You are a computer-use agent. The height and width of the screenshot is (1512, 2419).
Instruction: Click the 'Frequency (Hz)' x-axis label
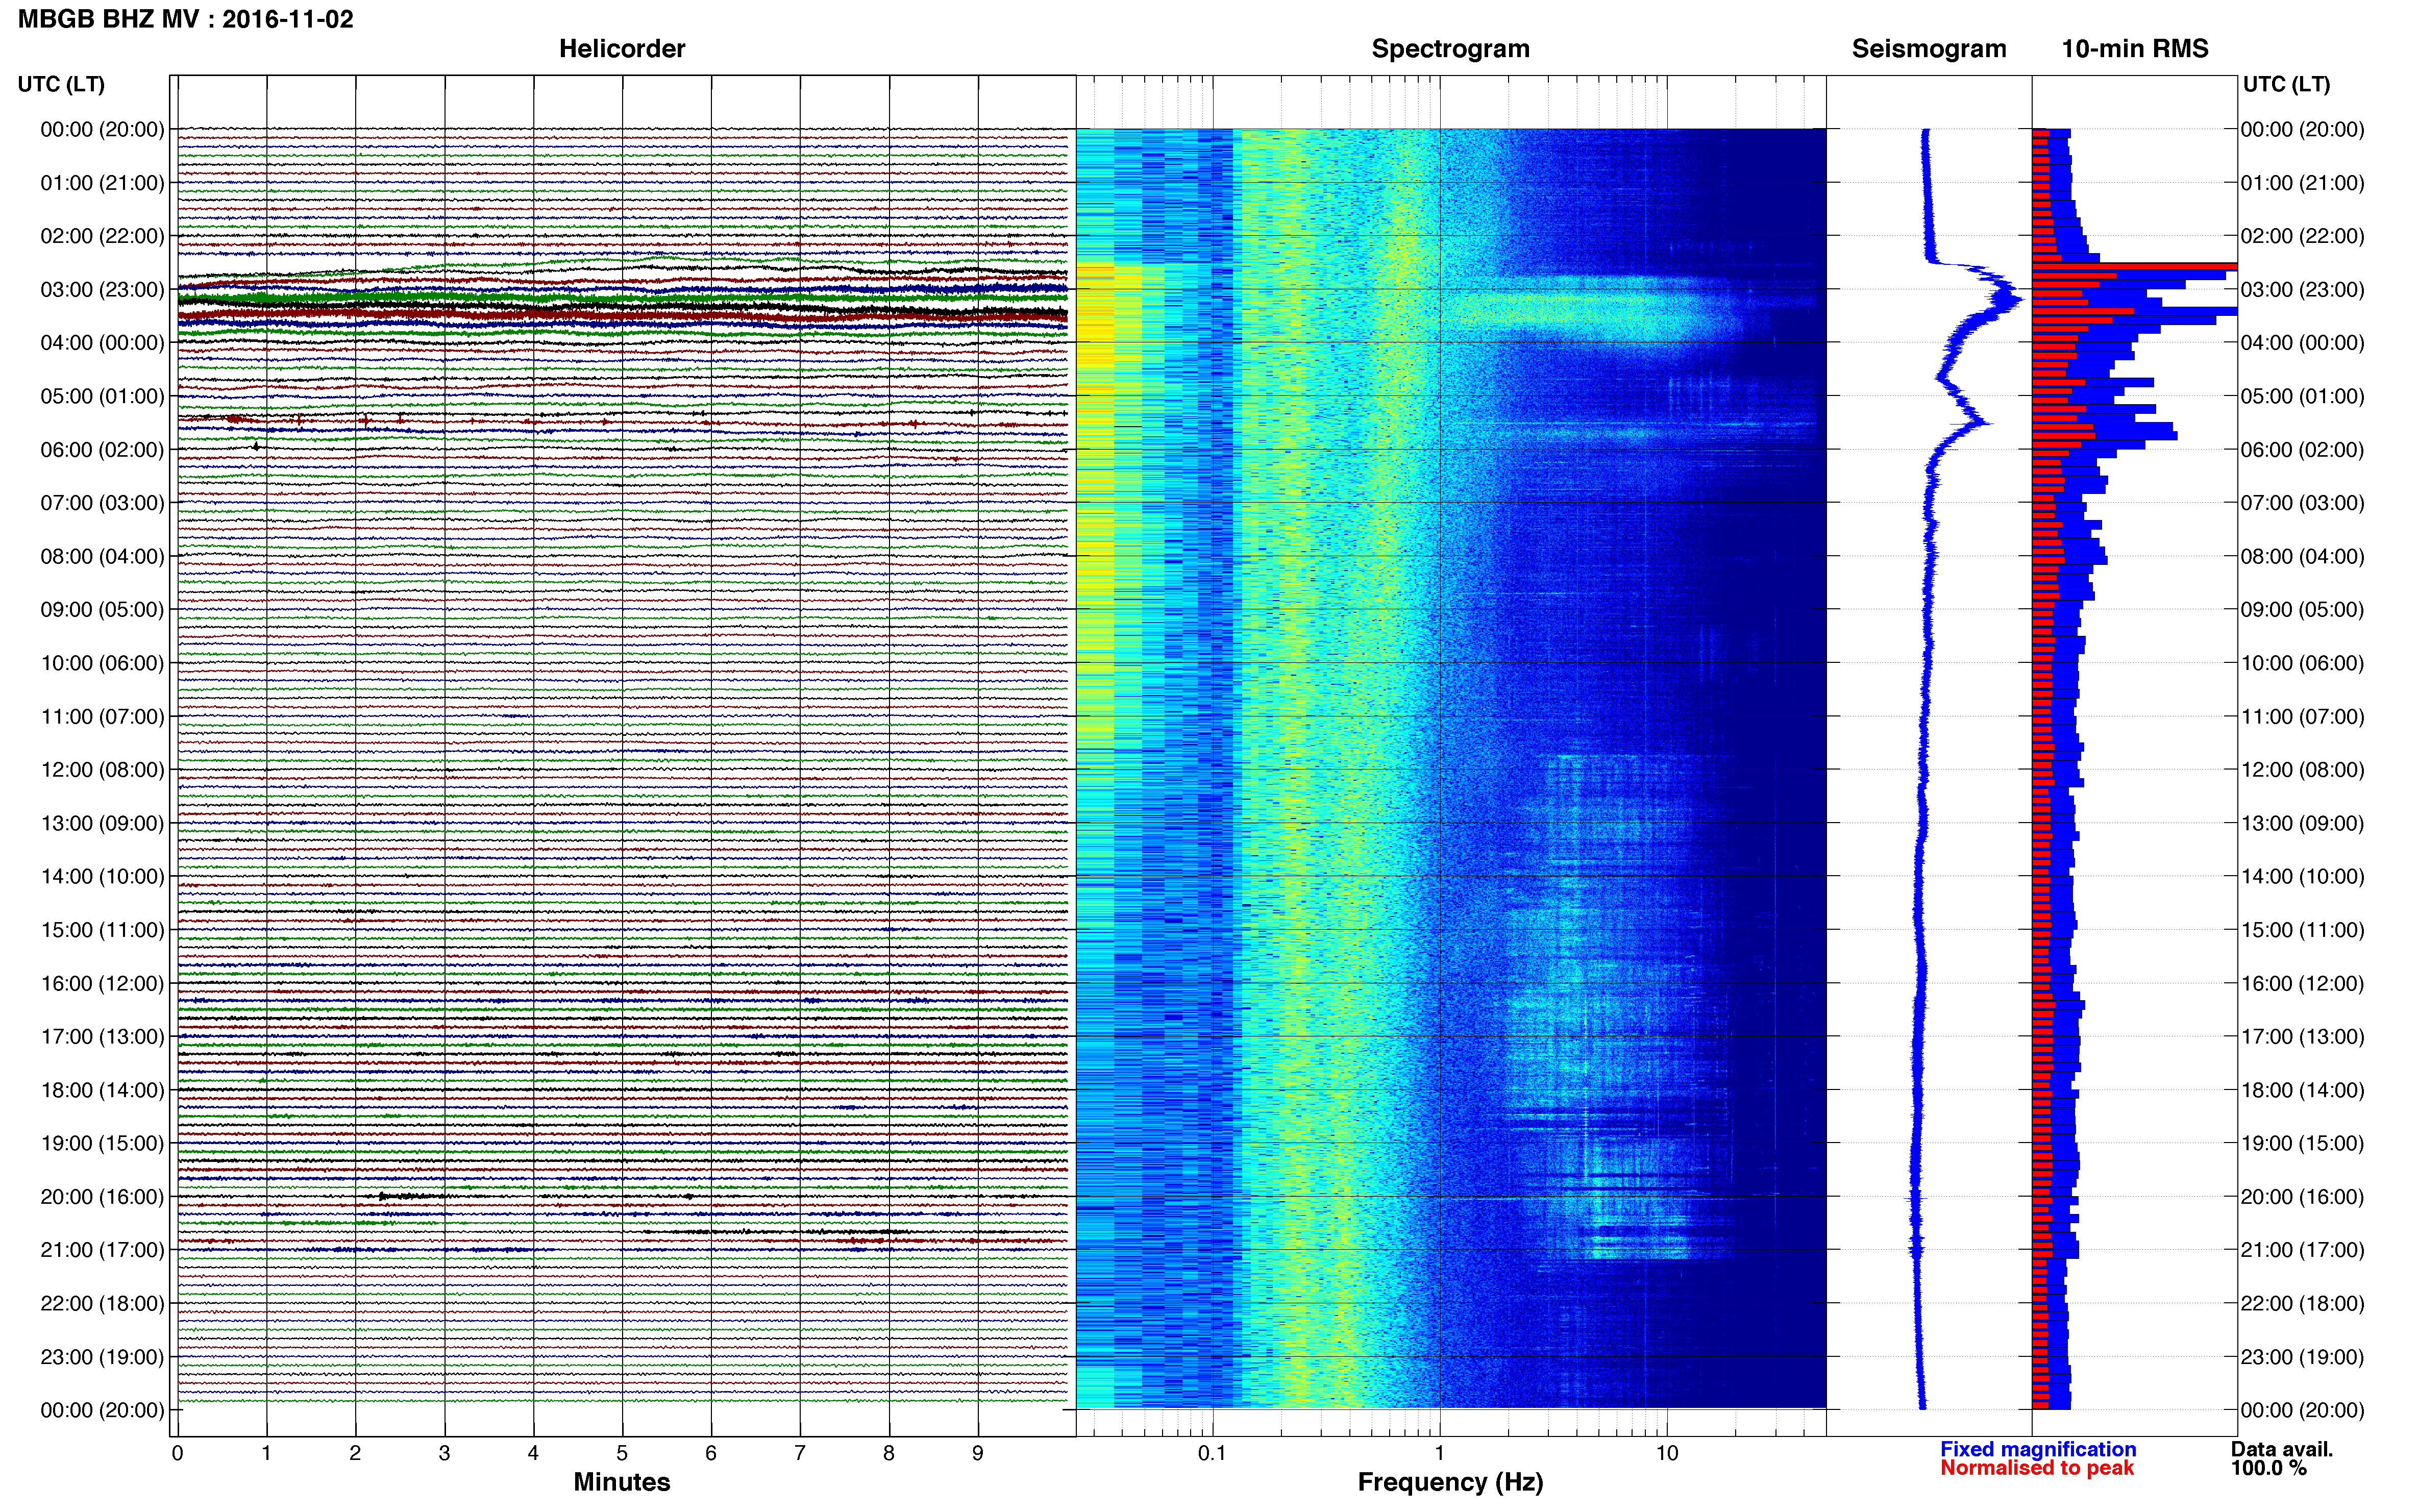[x=1450, y=1482]
